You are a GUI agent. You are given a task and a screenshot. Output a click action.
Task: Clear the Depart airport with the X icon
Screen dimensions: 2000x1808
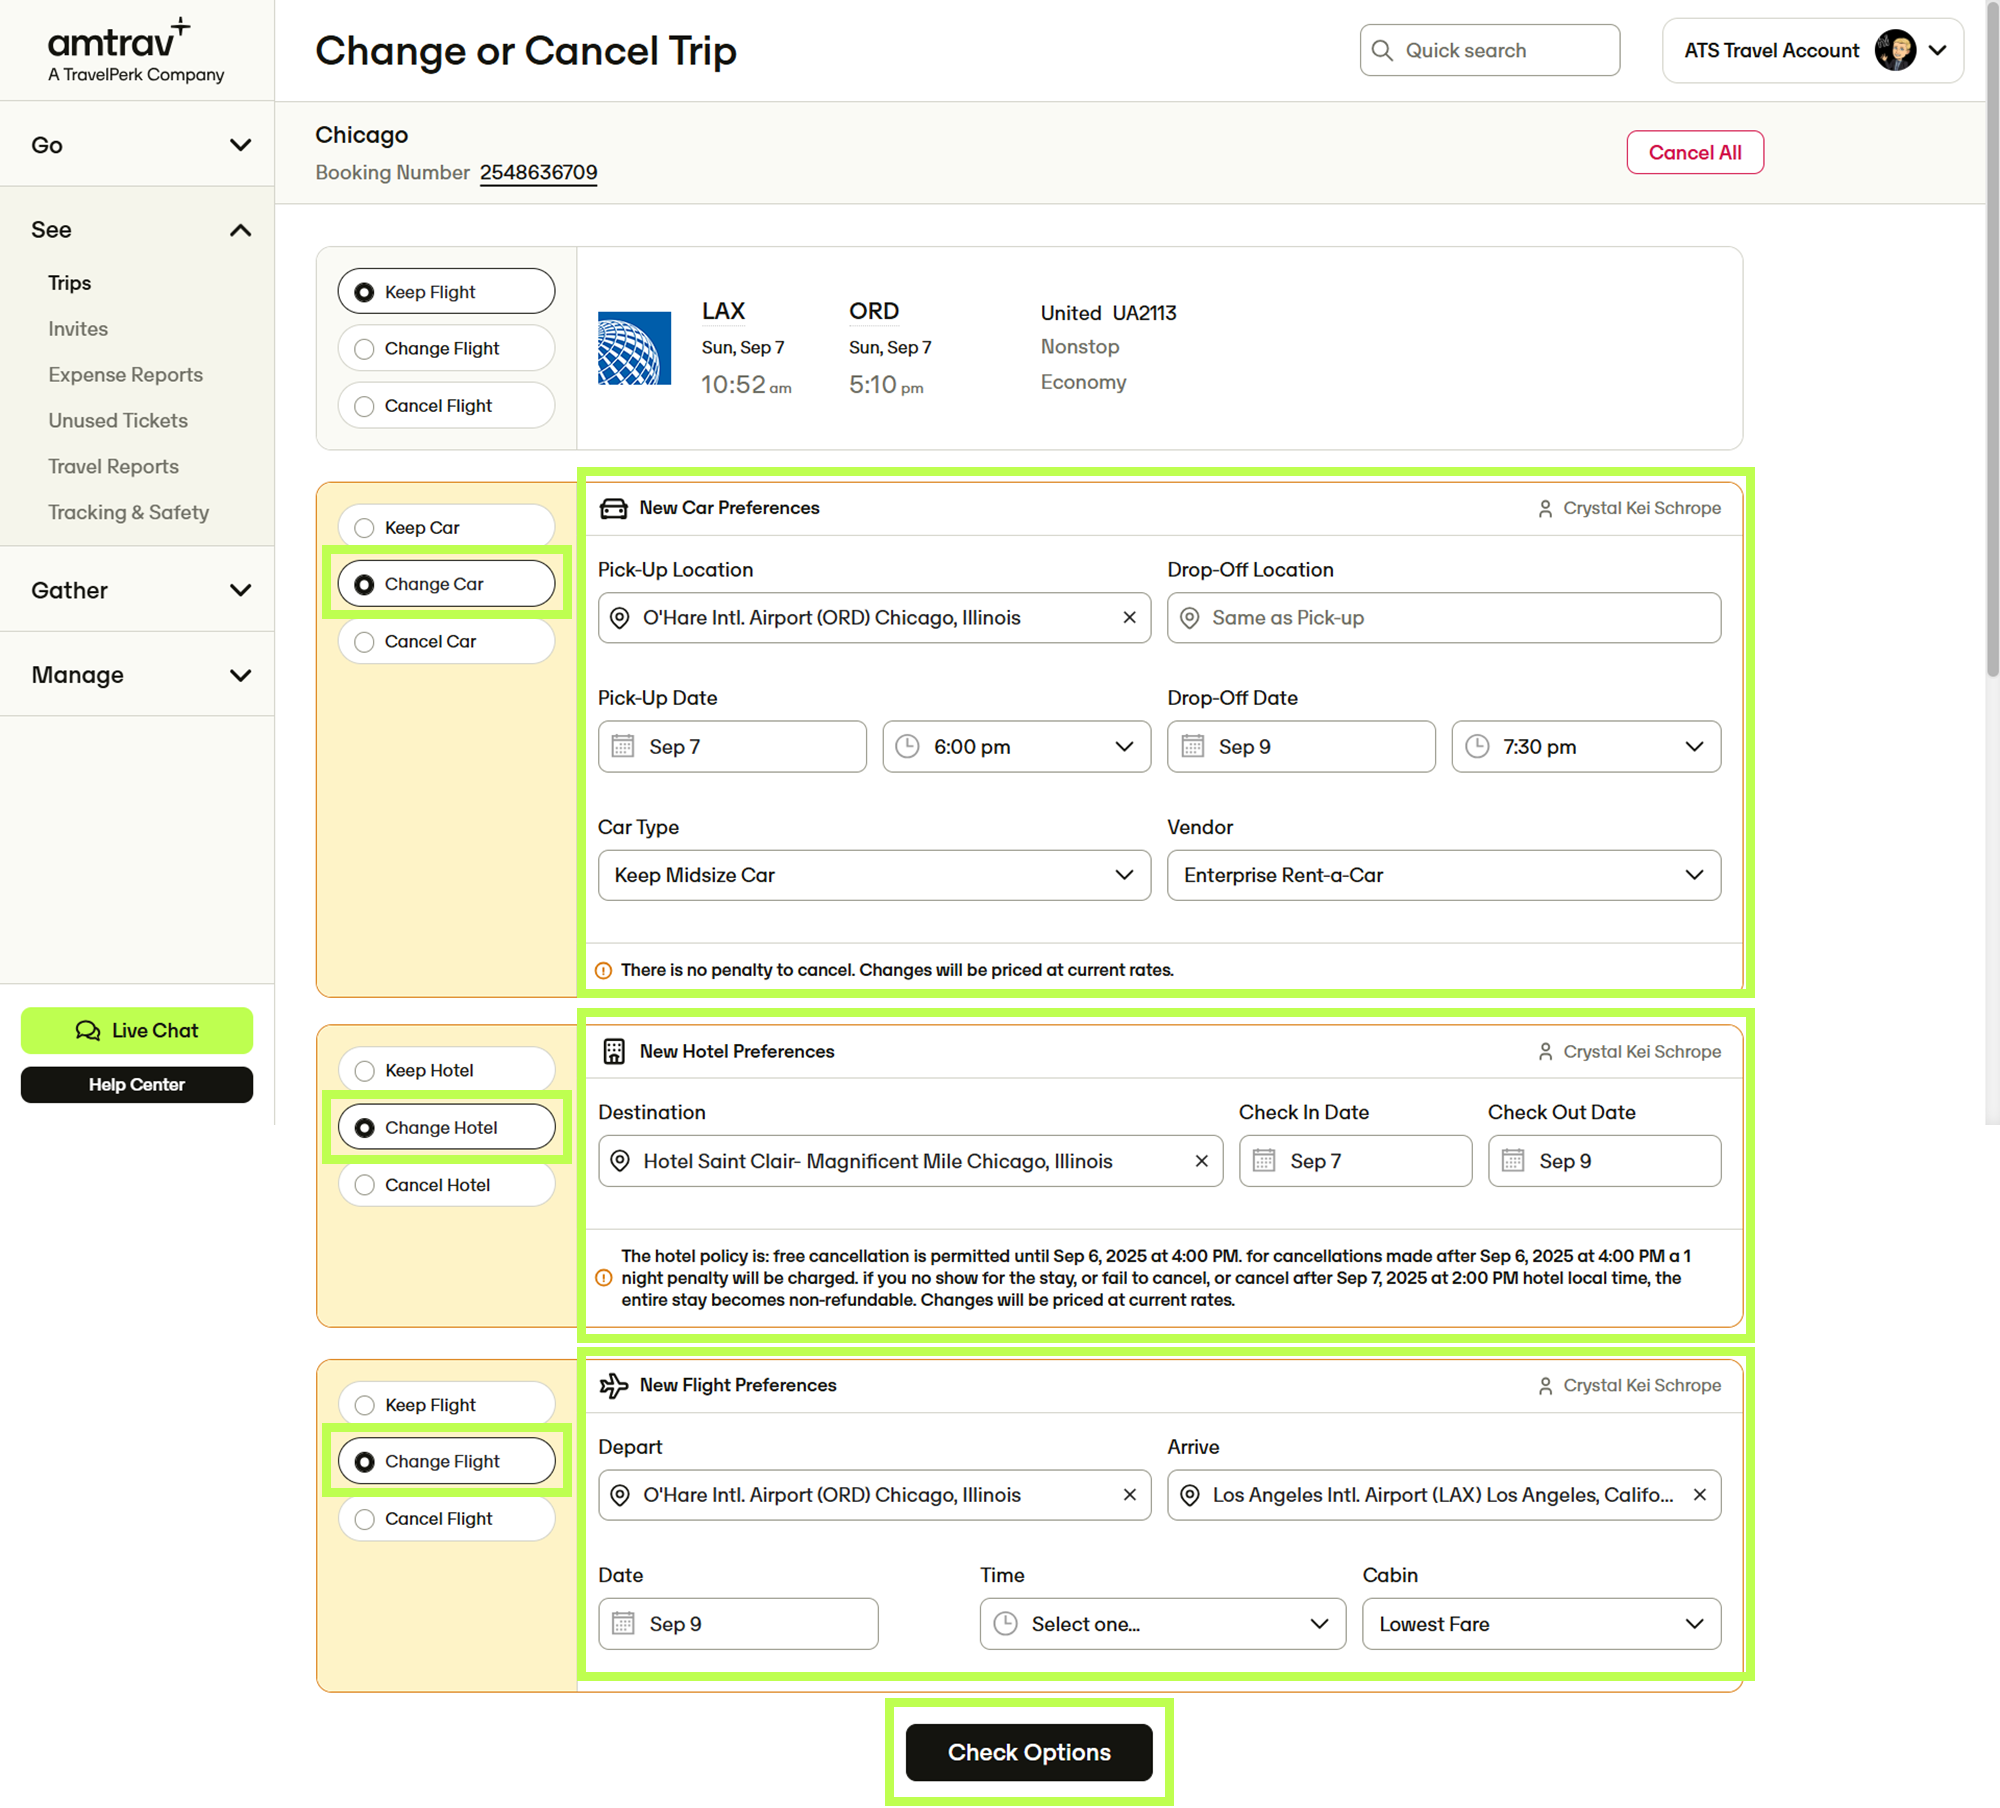tap(1129, 1494)
